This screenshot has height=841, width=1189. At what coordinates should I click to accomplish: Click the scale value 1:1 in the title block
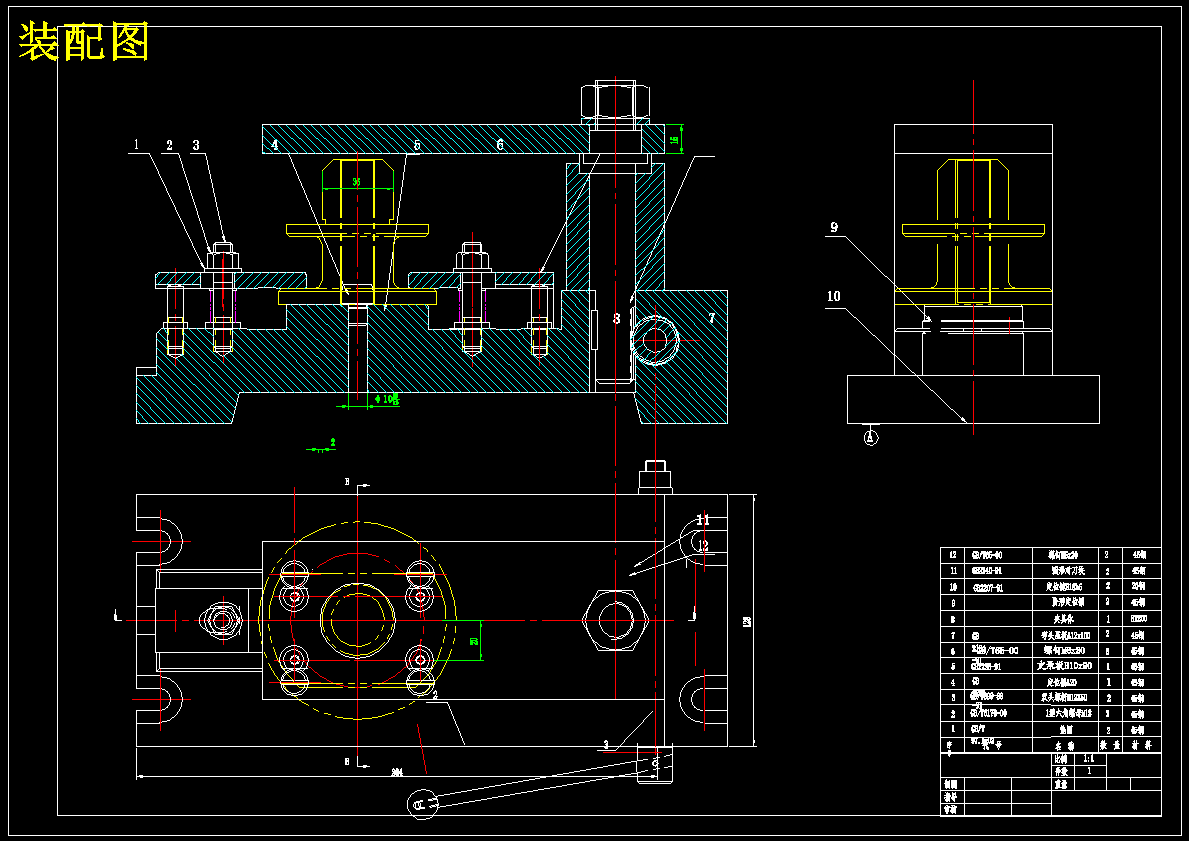(x=1090, y=758)
